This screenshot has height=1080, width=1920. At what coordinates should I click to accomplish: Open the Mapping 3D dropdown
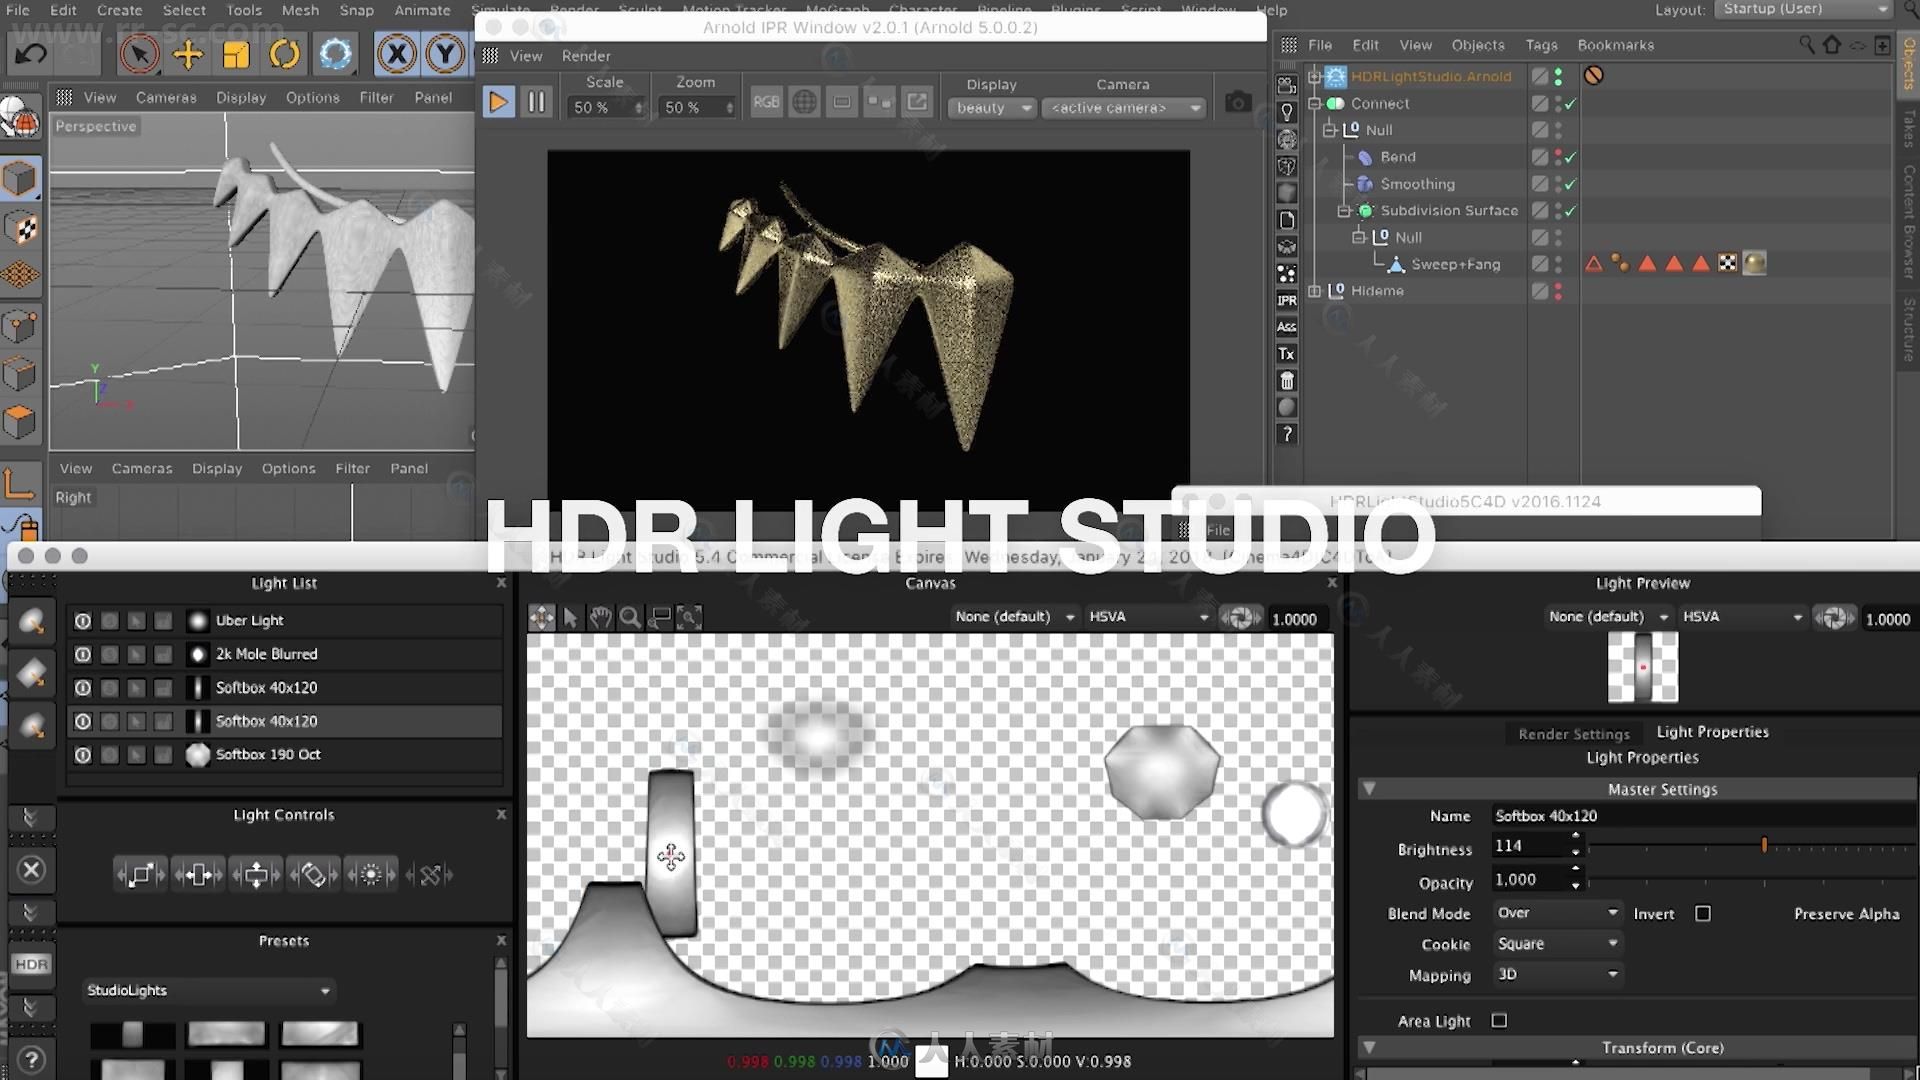pos(1556,975)
